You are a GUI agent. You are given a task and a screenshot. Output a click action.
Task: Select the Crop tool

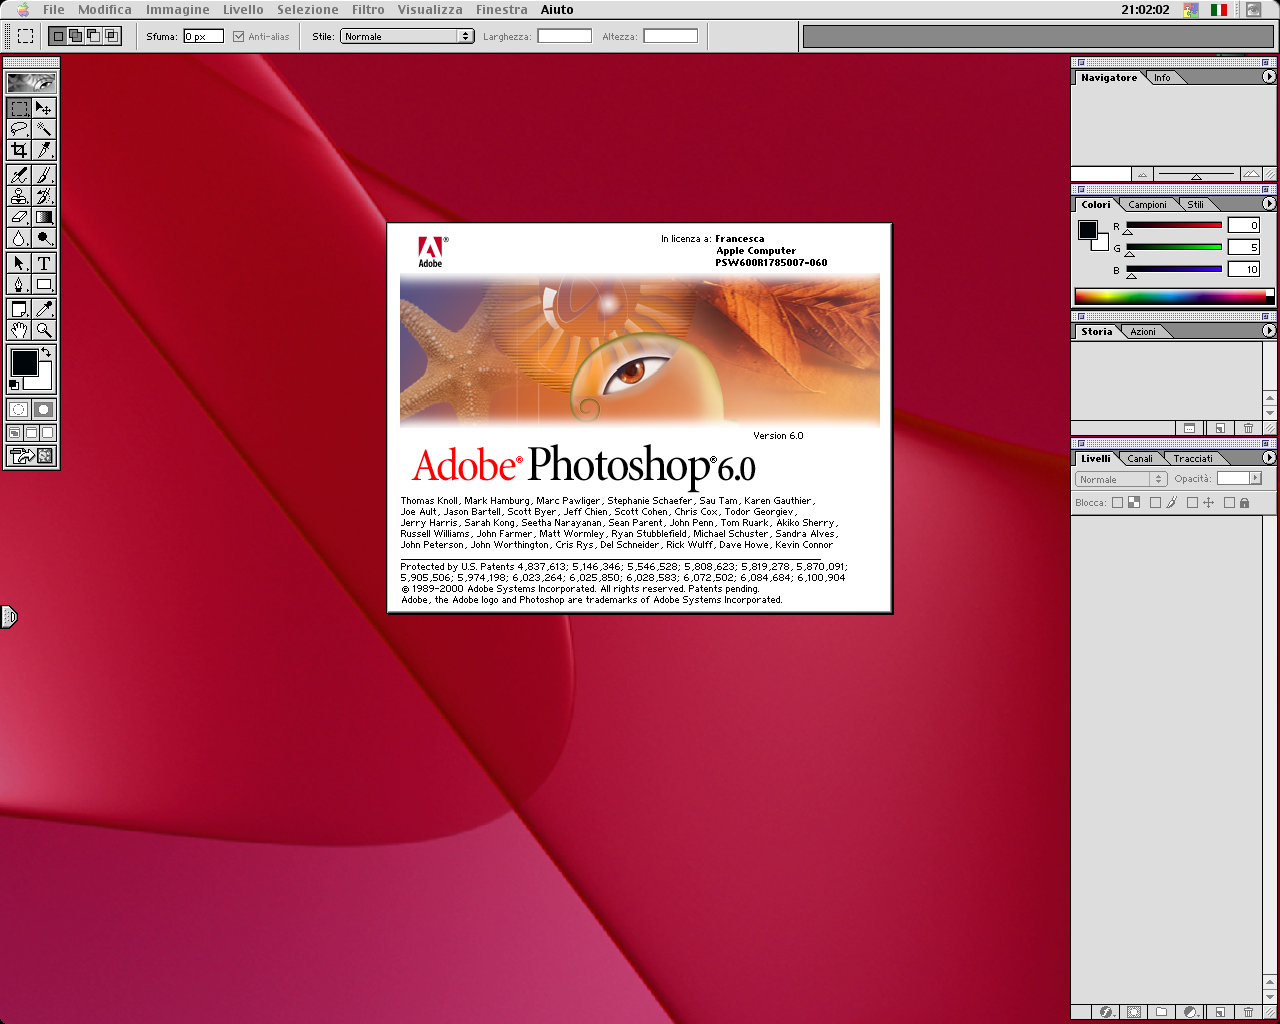[x=19, y=150]
